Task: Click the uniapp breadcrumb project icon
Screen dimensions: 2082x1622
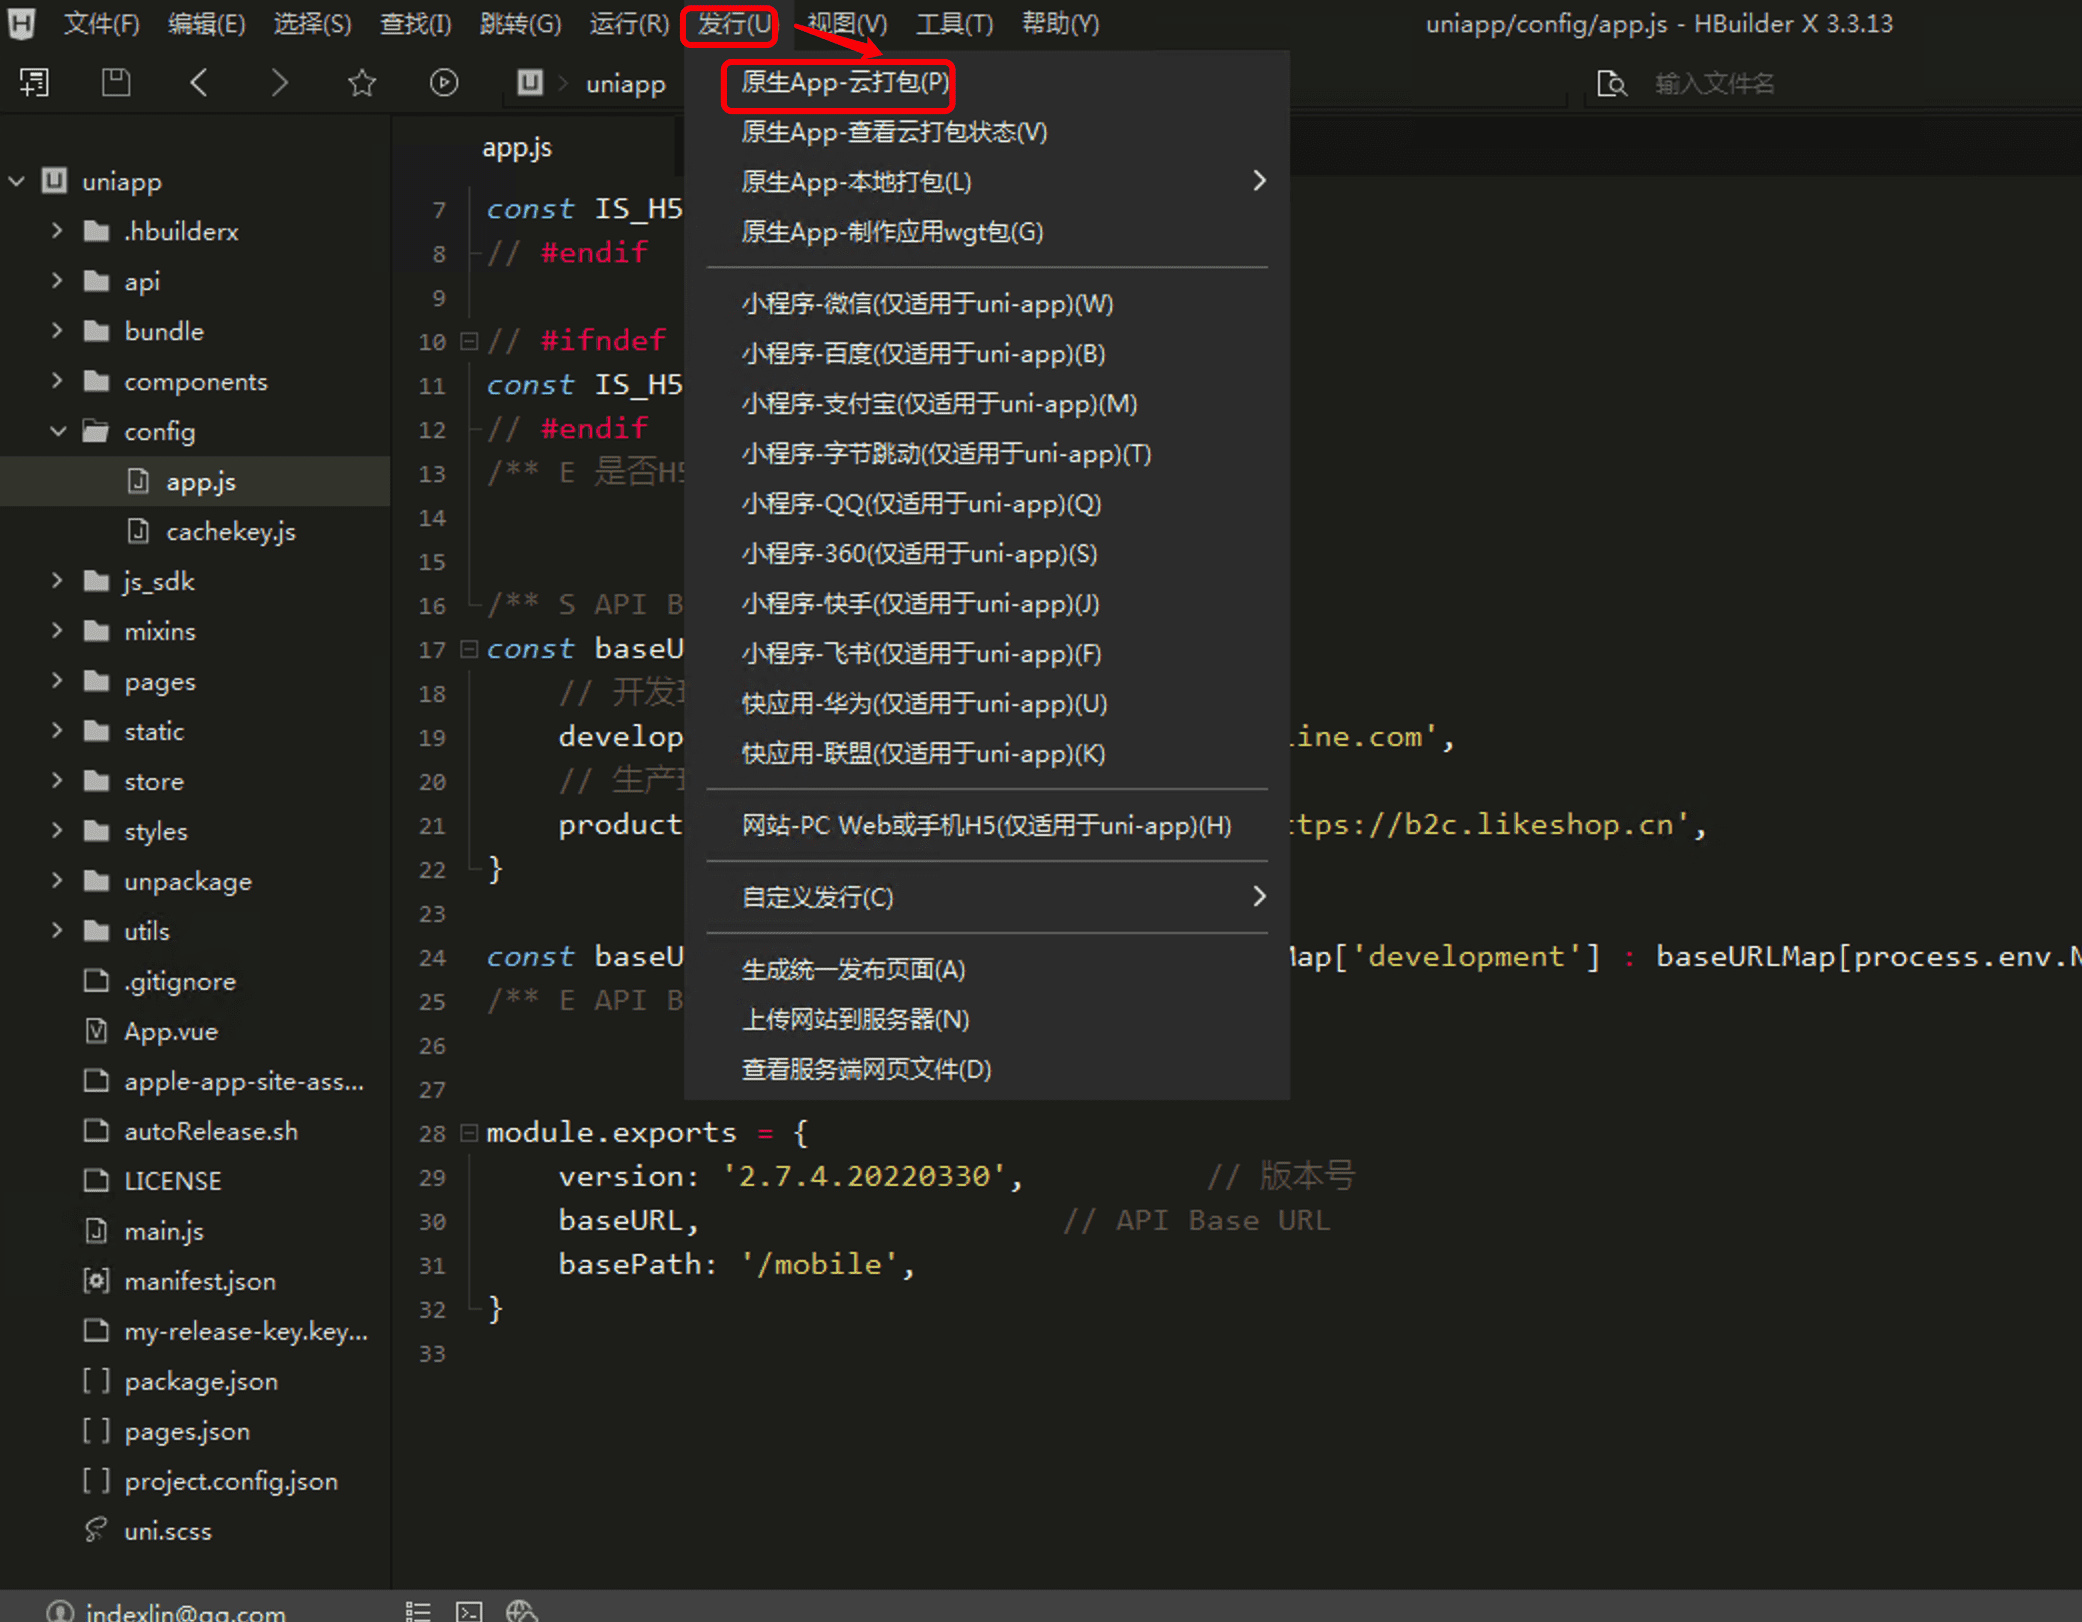Action: pyautogui.click(x=530, y=83)
